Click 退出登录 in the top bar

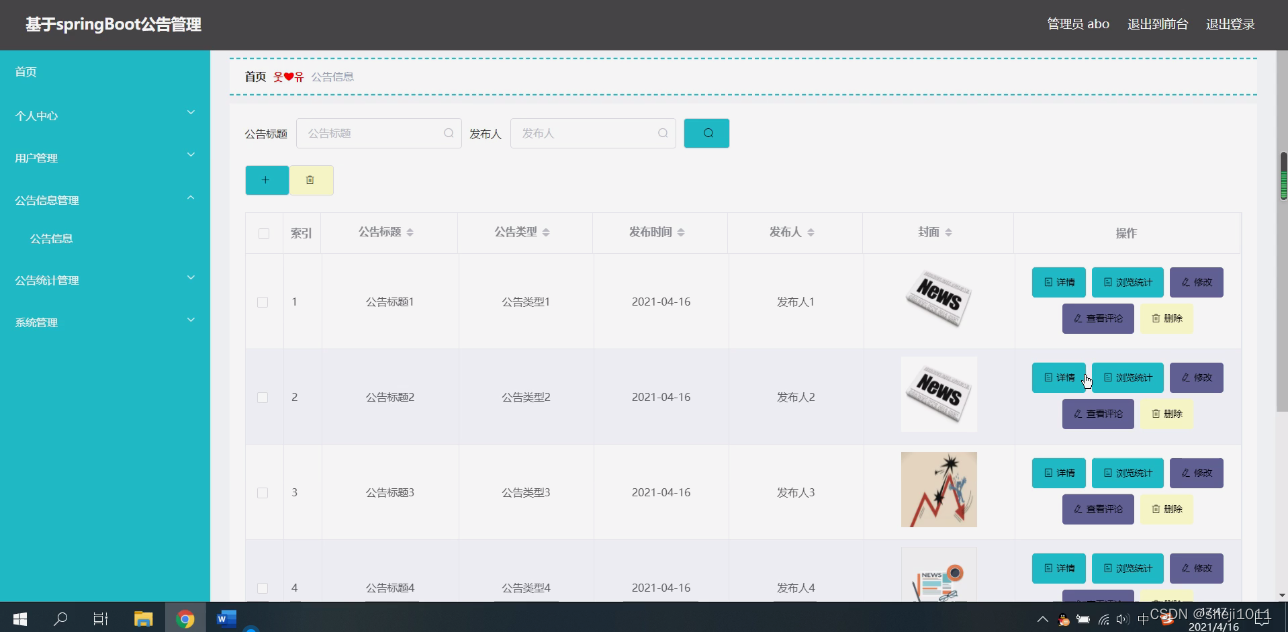1229,24
